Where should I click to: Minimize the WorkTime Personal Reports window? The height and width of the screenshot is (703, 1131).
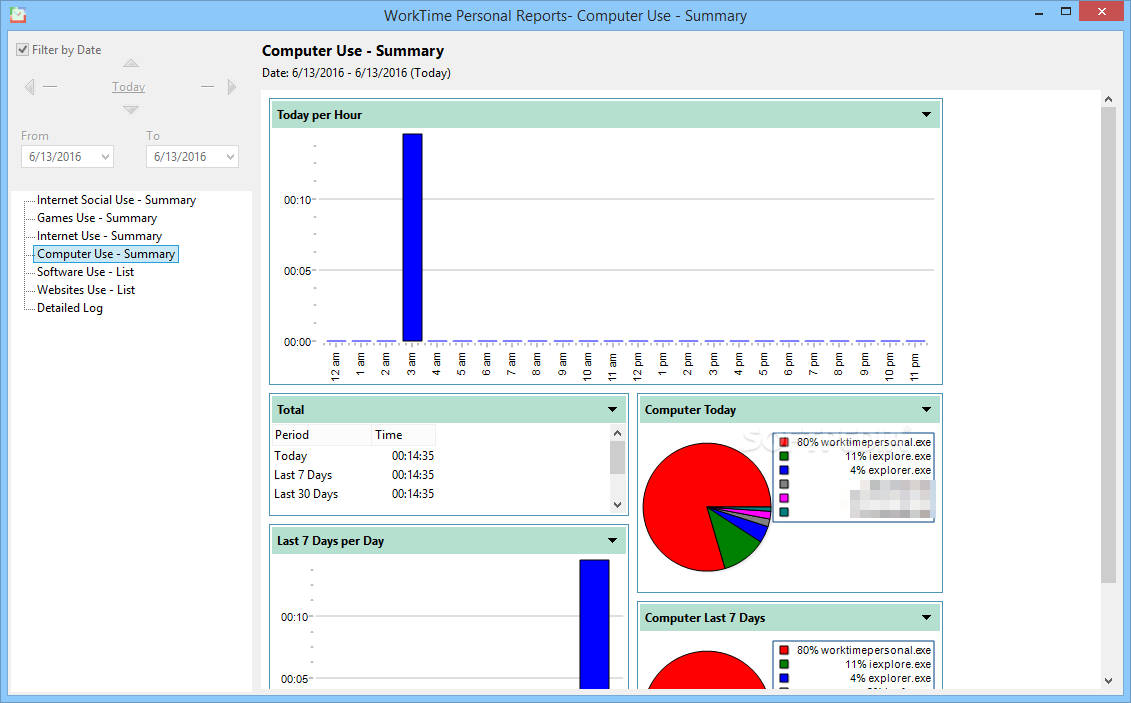pyautogui.click(x=1039, y=12)
